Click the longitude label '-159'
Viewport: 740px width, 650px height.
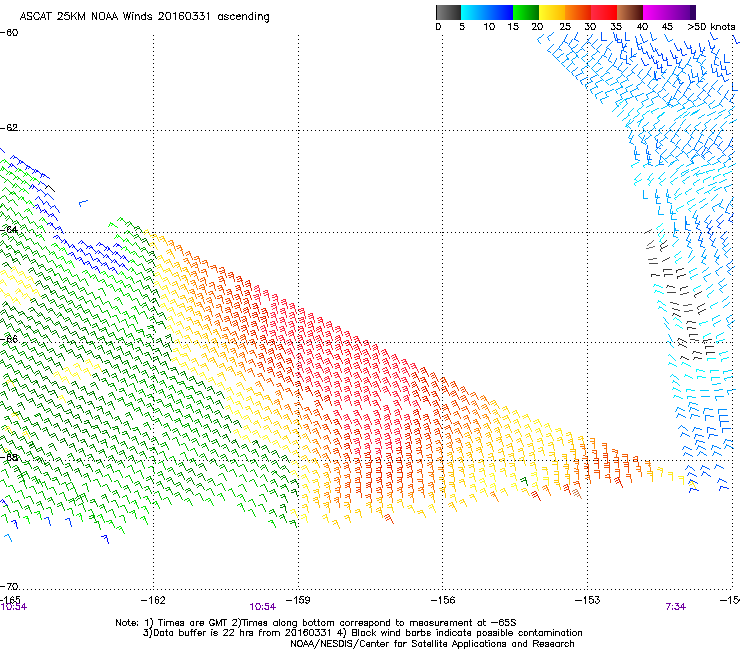coord(298,600)
